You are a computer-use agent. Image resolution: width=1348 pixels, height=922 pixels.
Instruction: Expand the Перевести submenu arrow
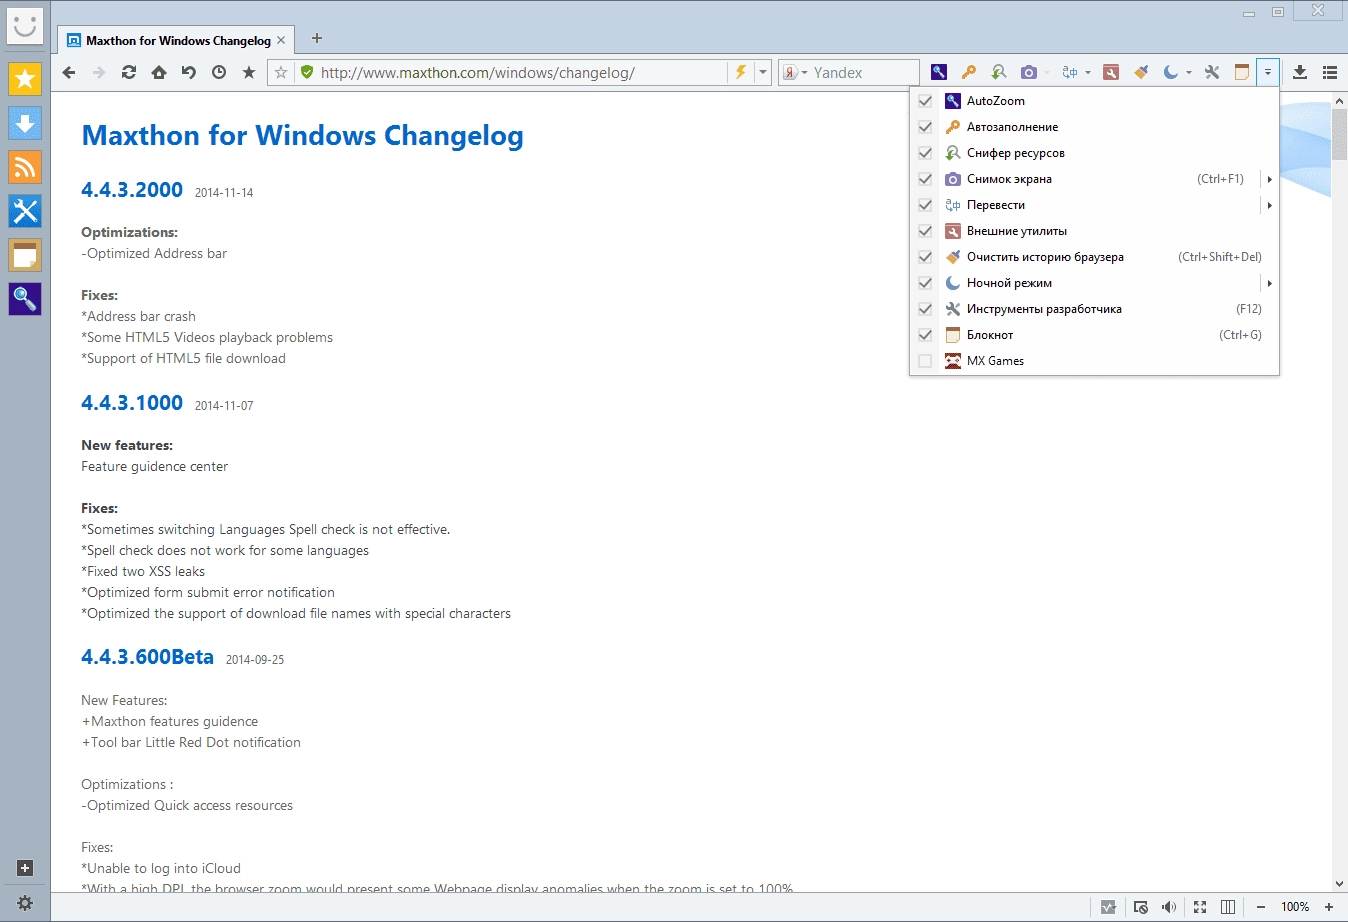(x=1269, y=205)
